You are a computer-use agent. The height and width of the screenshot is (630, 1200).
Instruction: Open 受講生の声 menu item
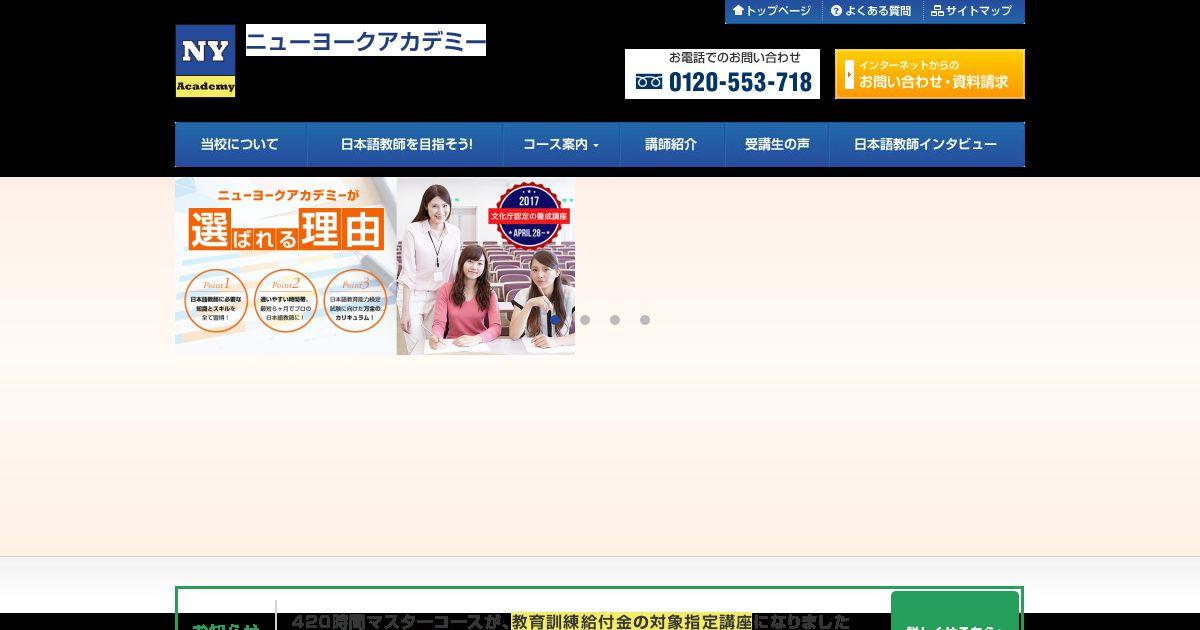pos(777,144)
